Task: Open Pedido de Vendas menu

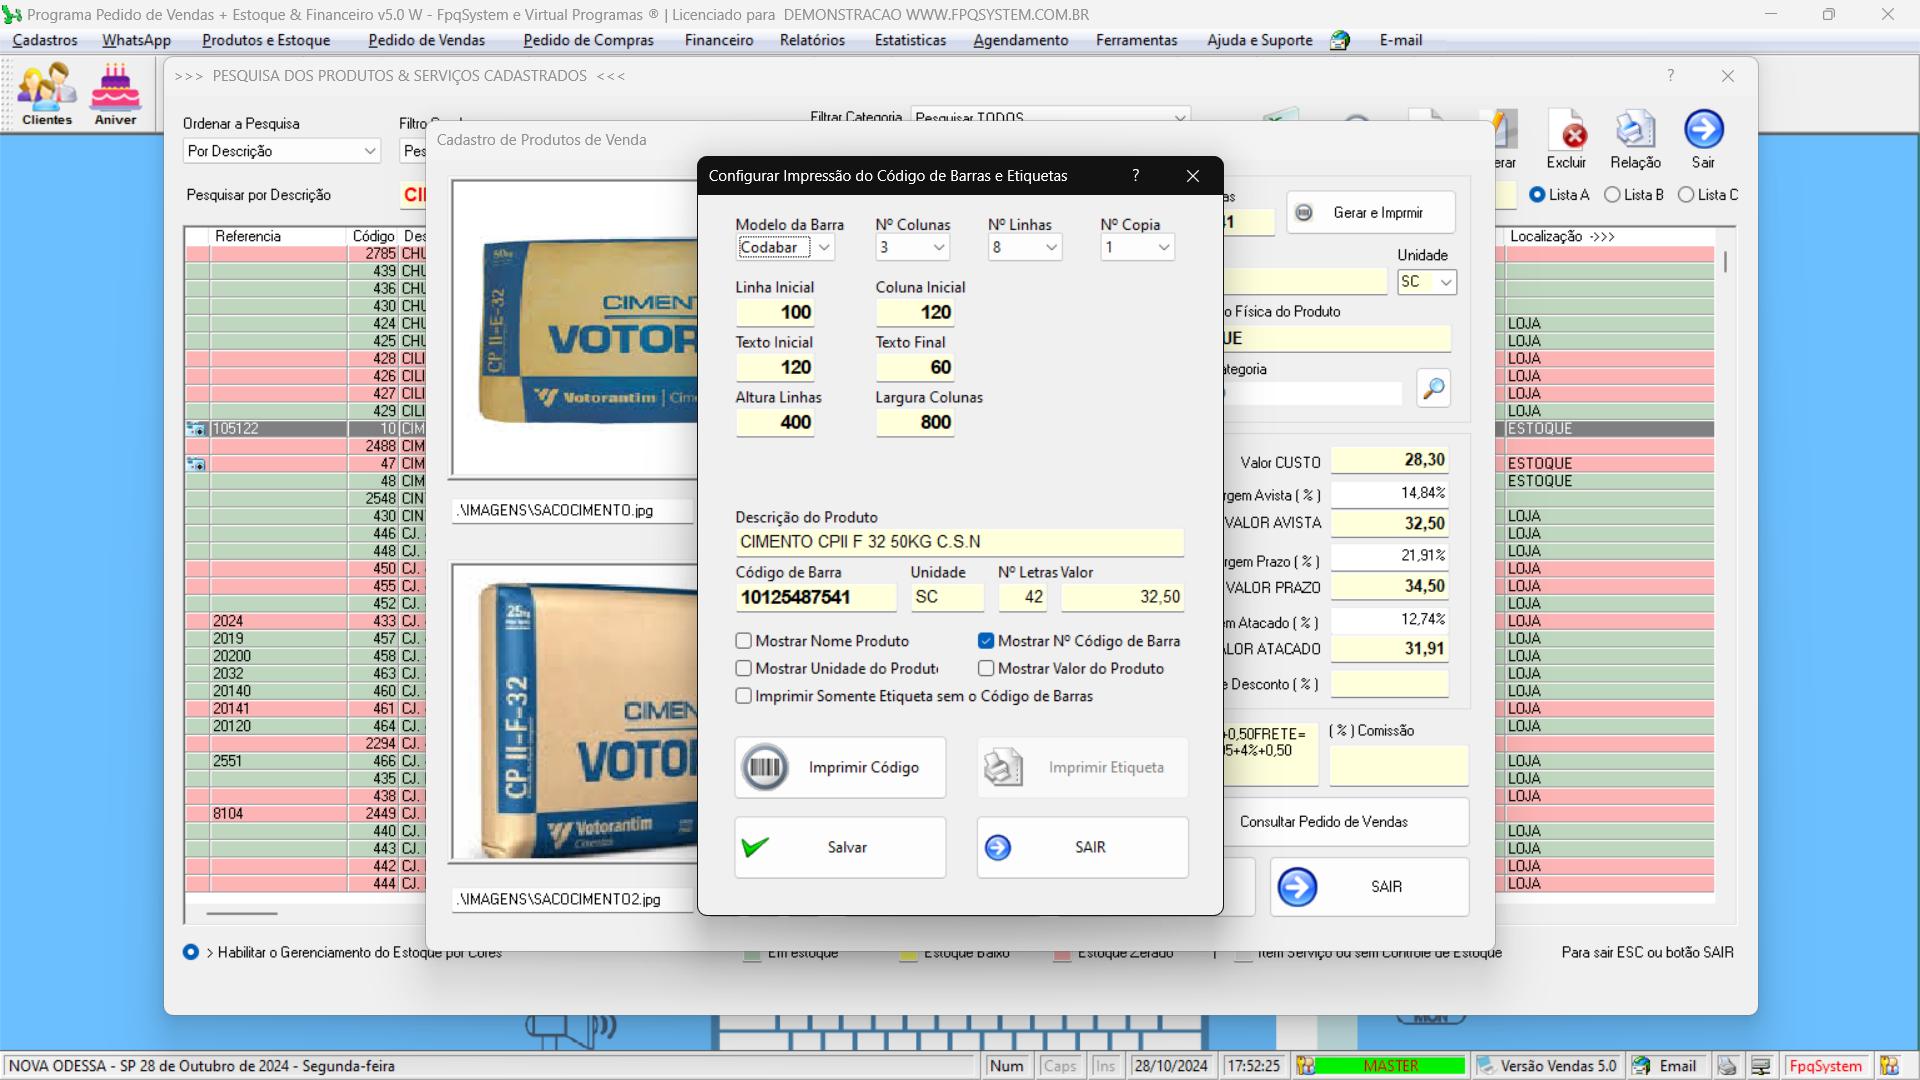Action: tap(426, 40)
